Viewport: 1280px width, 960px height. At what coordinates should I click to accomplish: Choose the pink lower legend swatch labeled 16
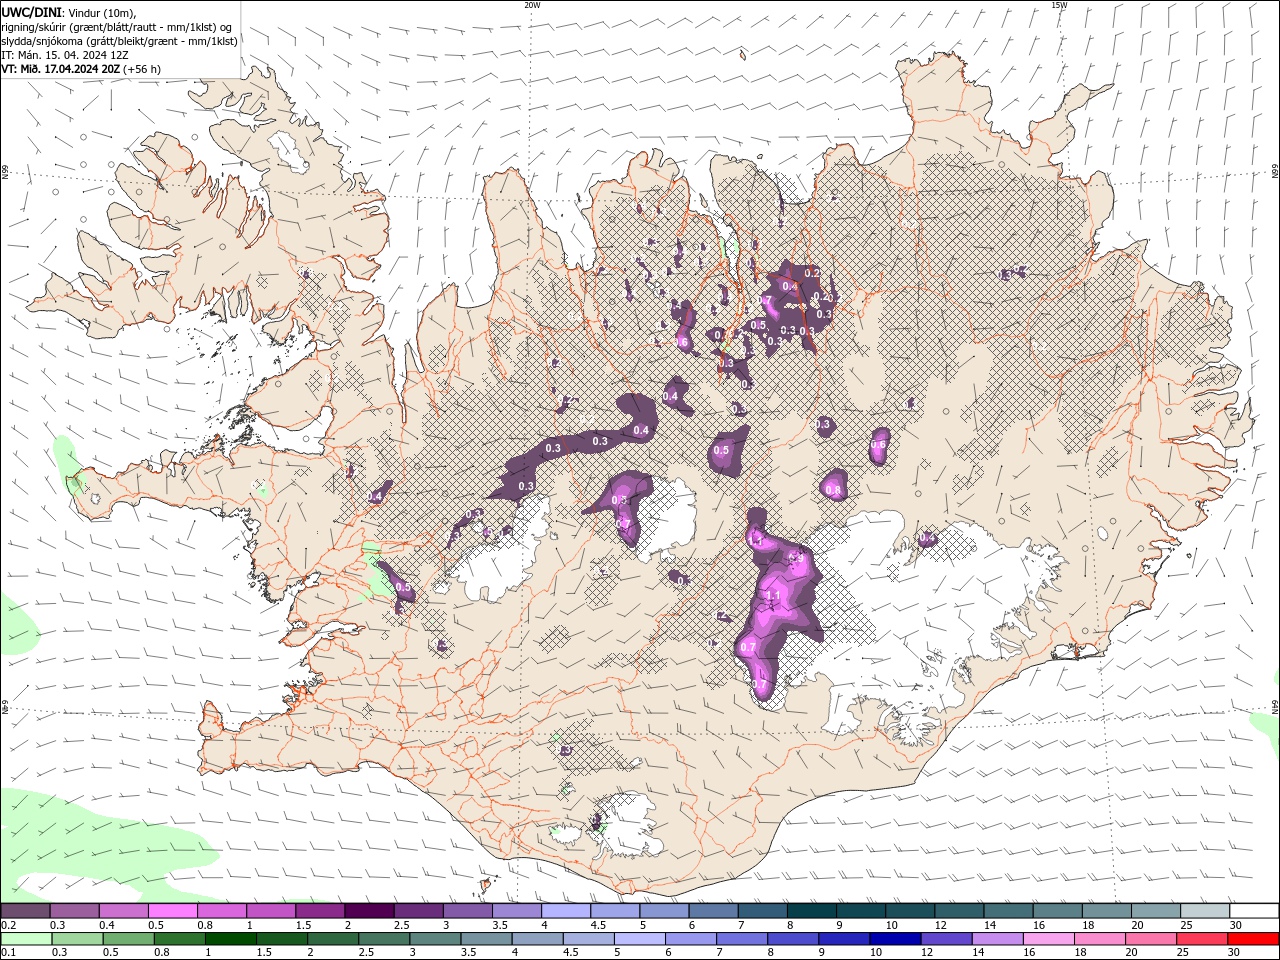(1048, 939)
